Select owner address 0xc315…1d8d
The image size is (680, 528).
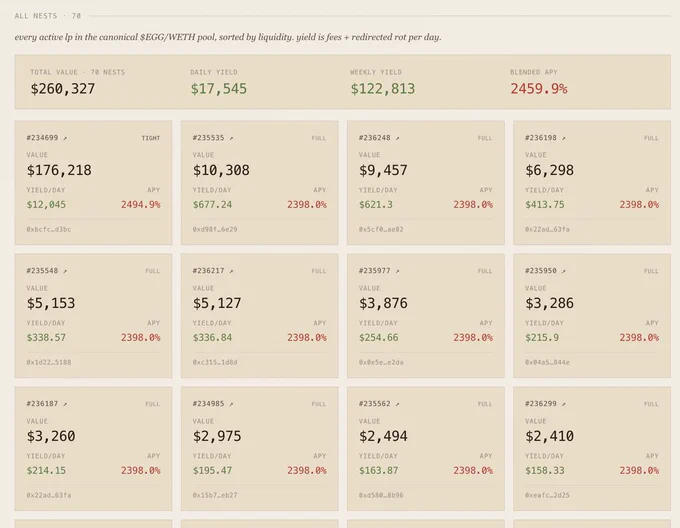pyautogui.click(x=215, y=362)
